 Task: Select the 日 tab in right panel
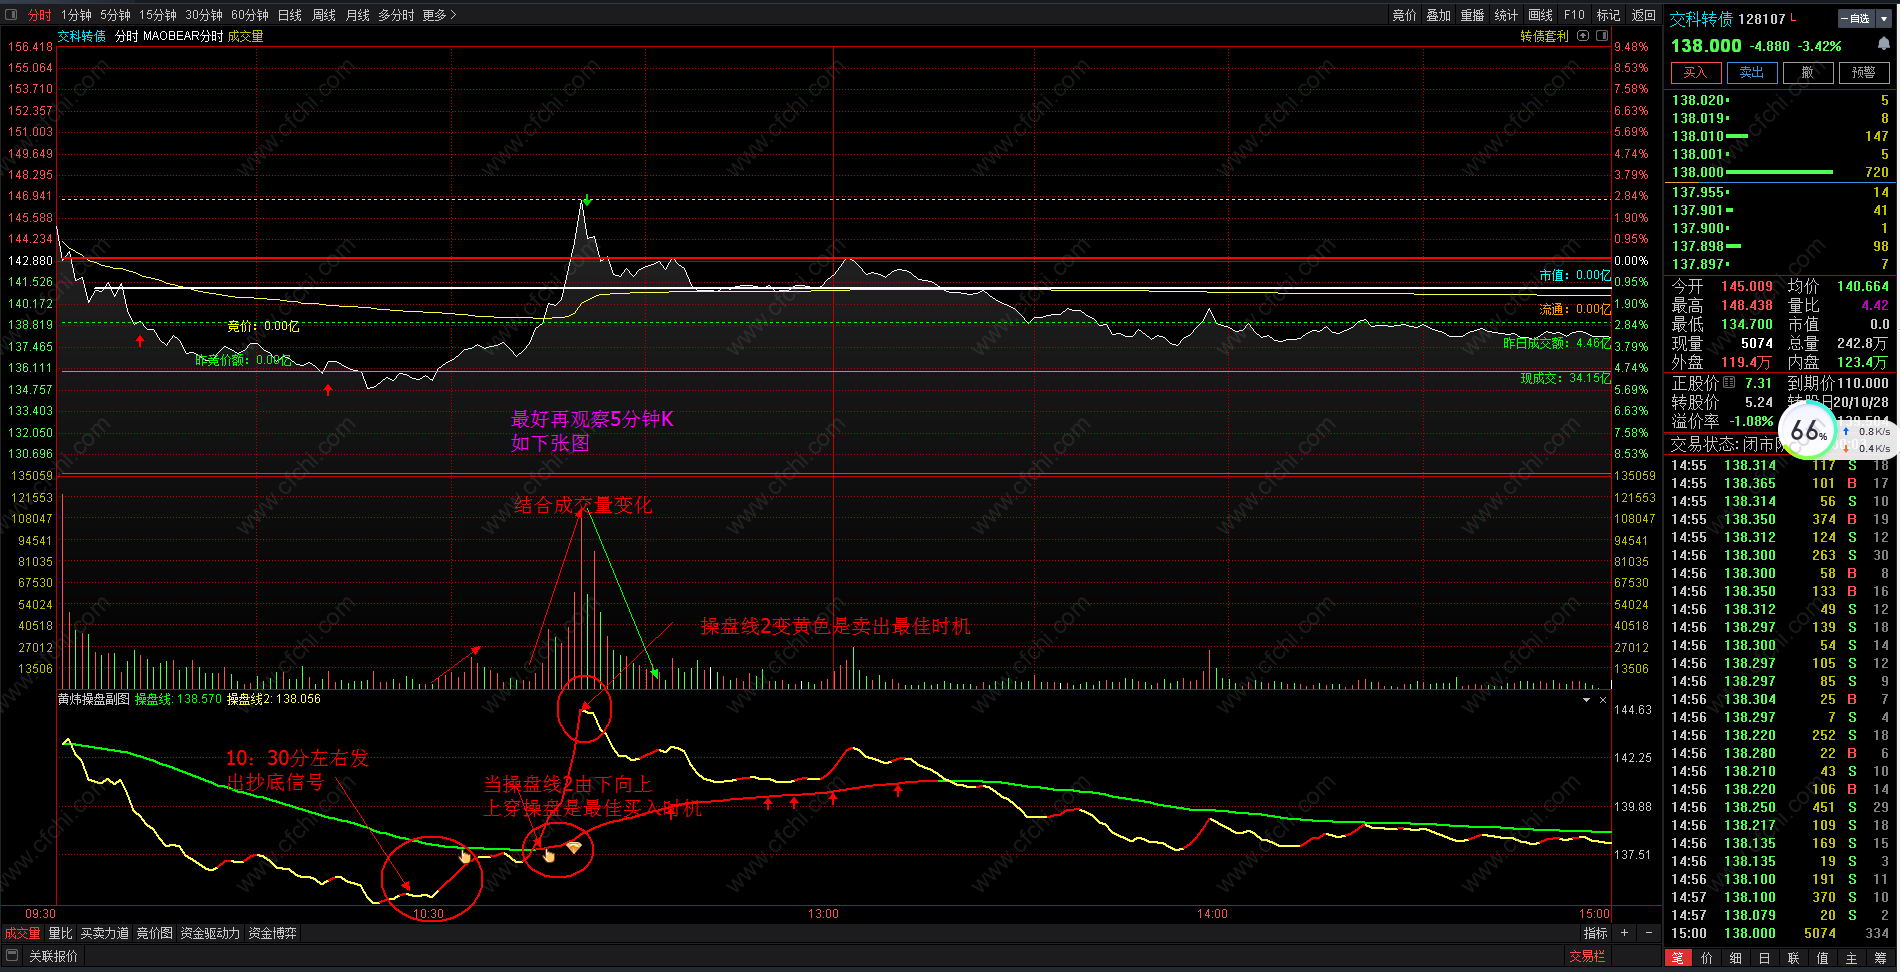1765,958
